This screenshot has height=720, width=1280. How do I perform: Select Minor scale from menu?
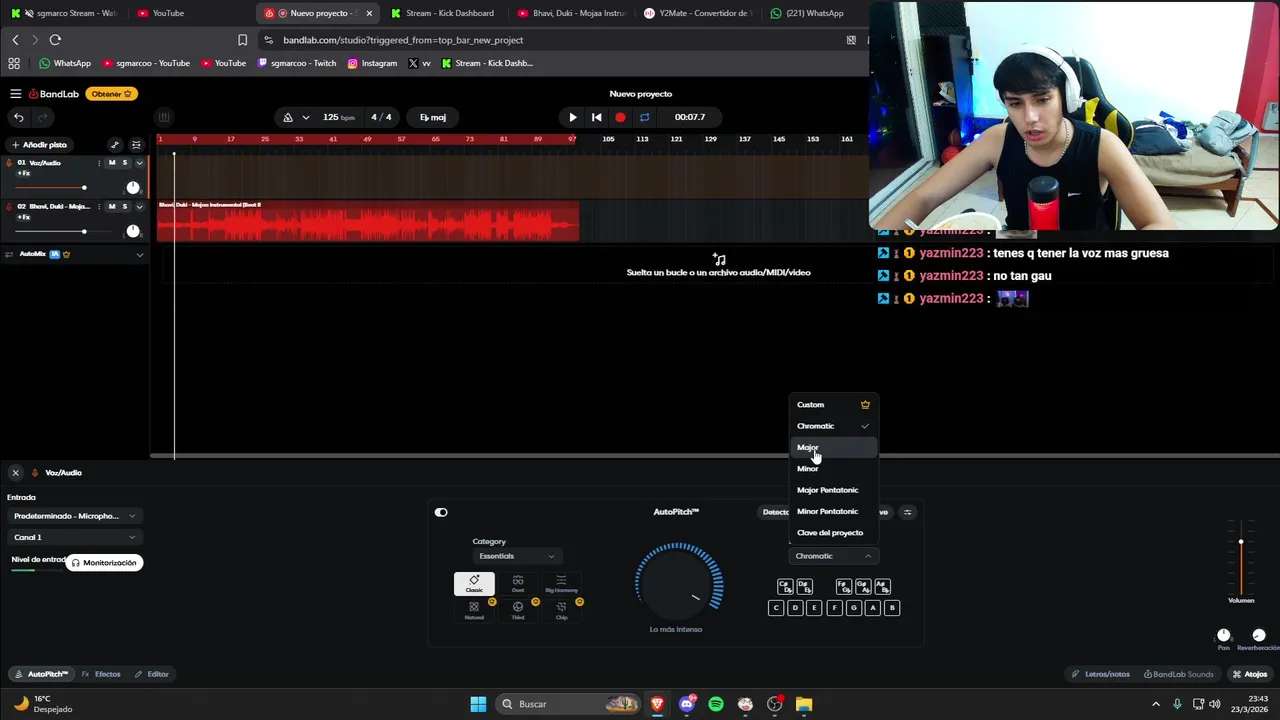pos(833,468)
